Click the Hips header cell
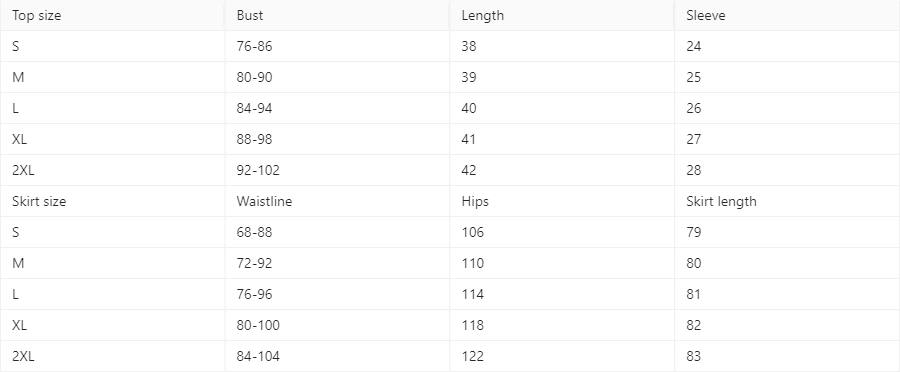This screenshot has width=900, height=372. tap(562, 202)
